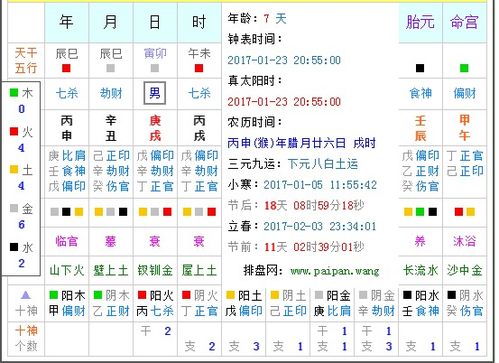Click the 丙申 year pillar

pos(66,128)
